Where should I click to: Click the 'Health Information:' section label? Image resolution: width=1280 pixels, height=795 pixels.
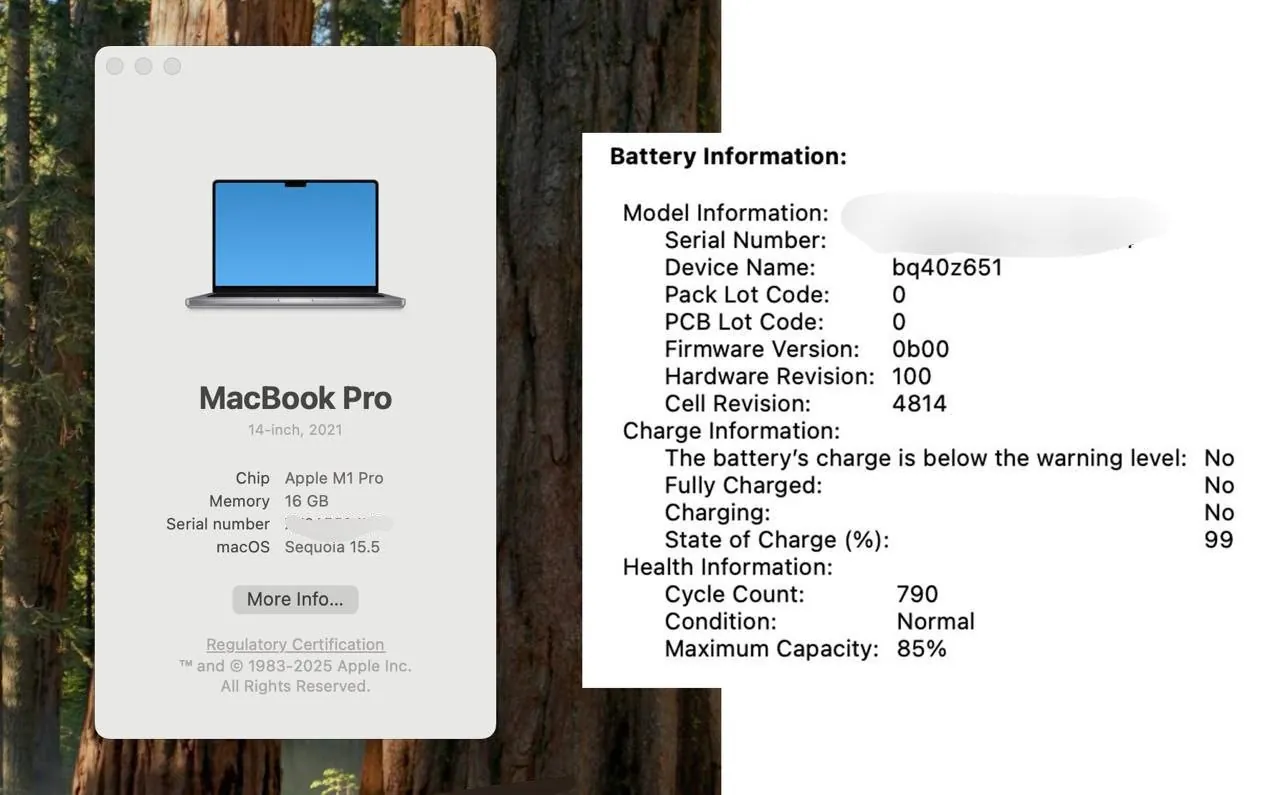(x=727, y=567)
